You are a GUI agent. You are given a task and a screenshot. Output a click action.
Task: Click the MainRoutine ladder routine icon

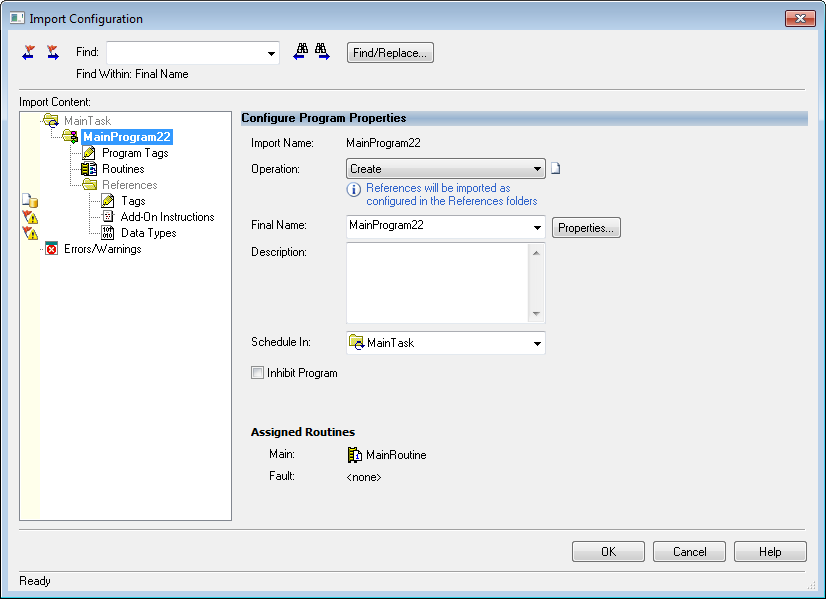pyautogui.click(x=355, y=455)
